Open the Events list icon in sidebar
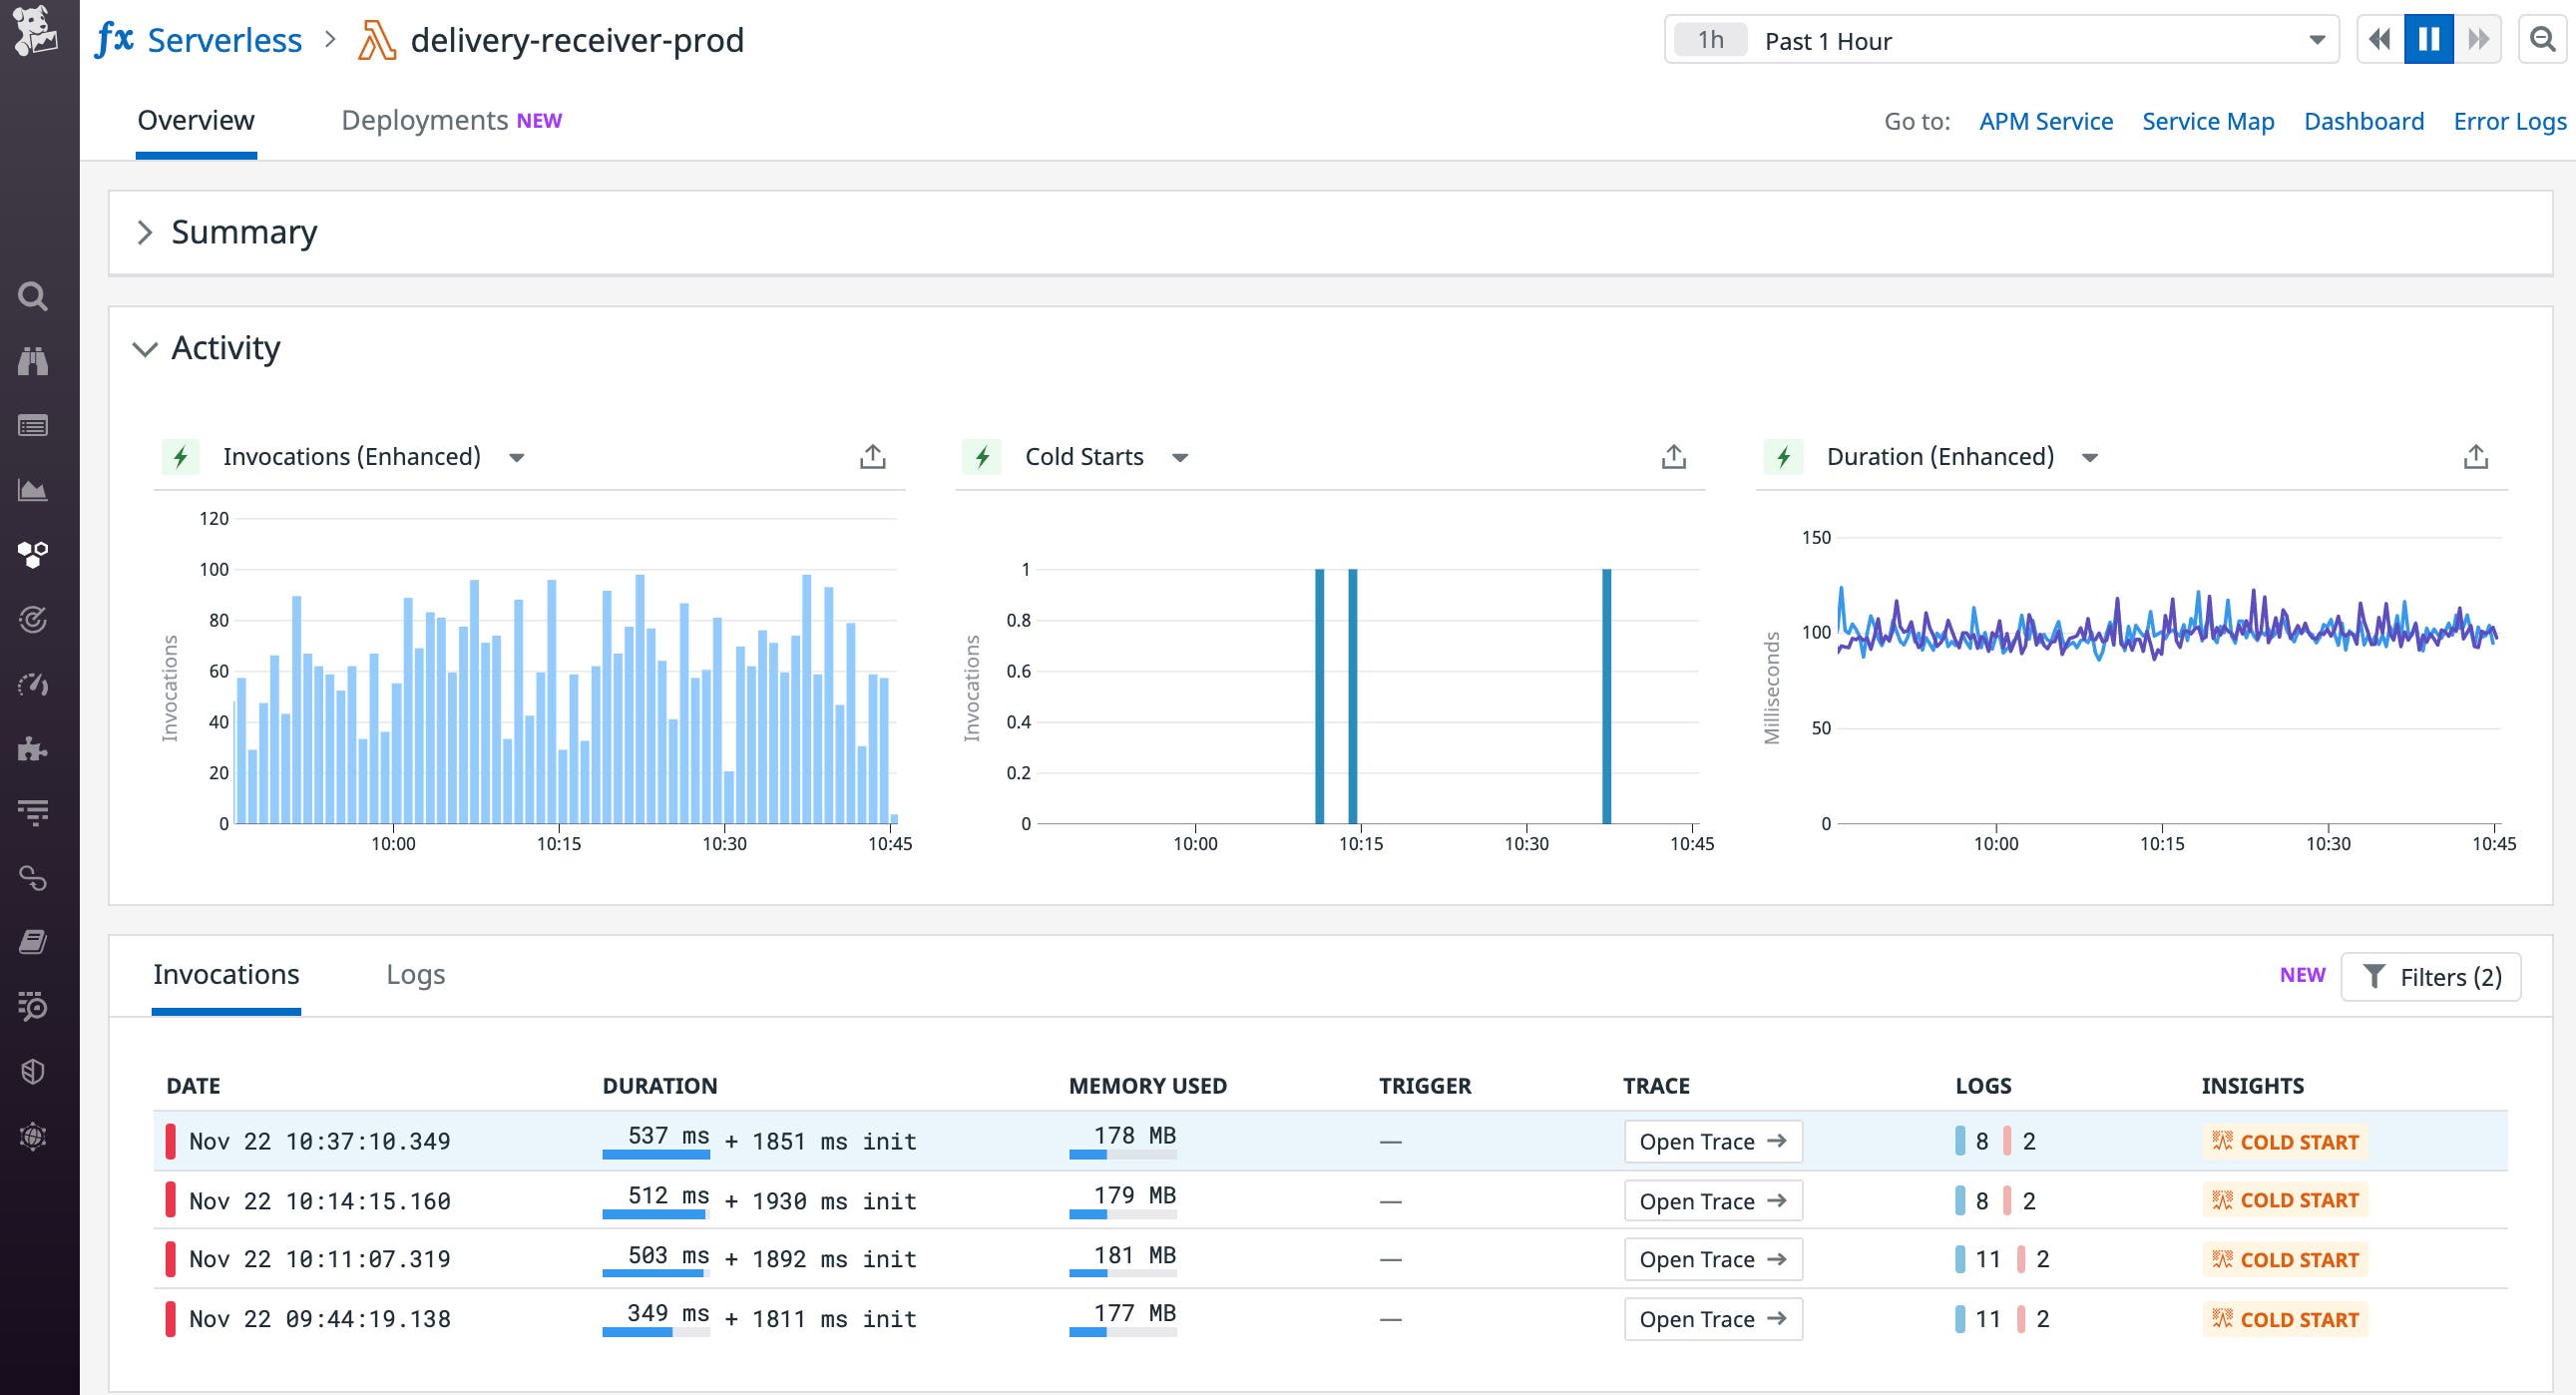 point(33,425)
